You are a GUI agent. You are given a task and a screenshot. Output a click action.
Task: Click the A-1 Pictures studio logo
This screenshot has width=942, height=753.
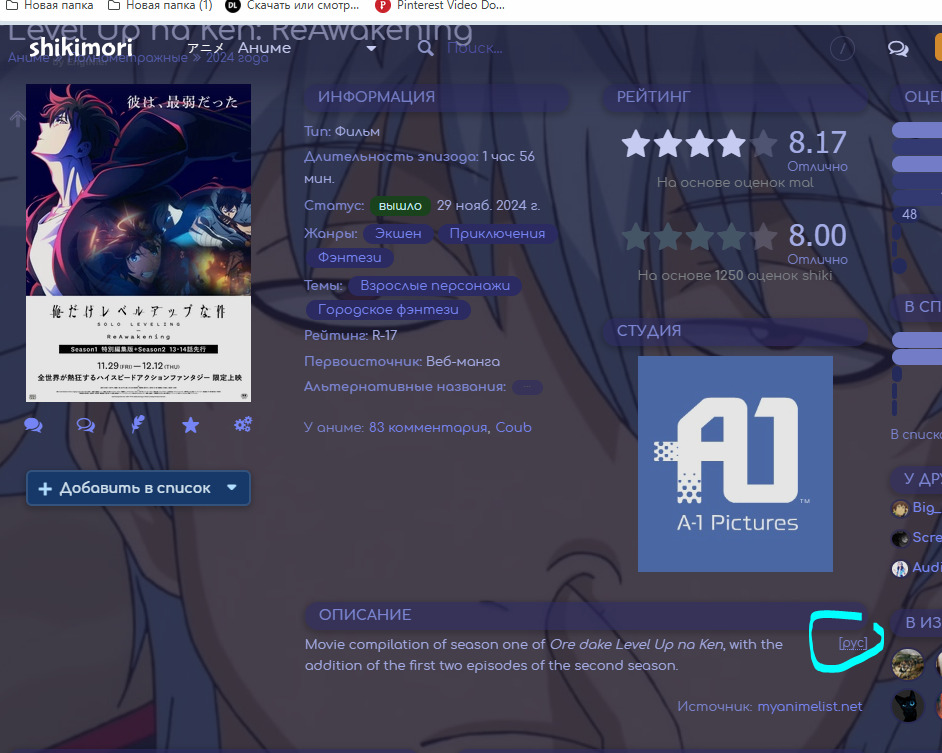coord(735,464)
